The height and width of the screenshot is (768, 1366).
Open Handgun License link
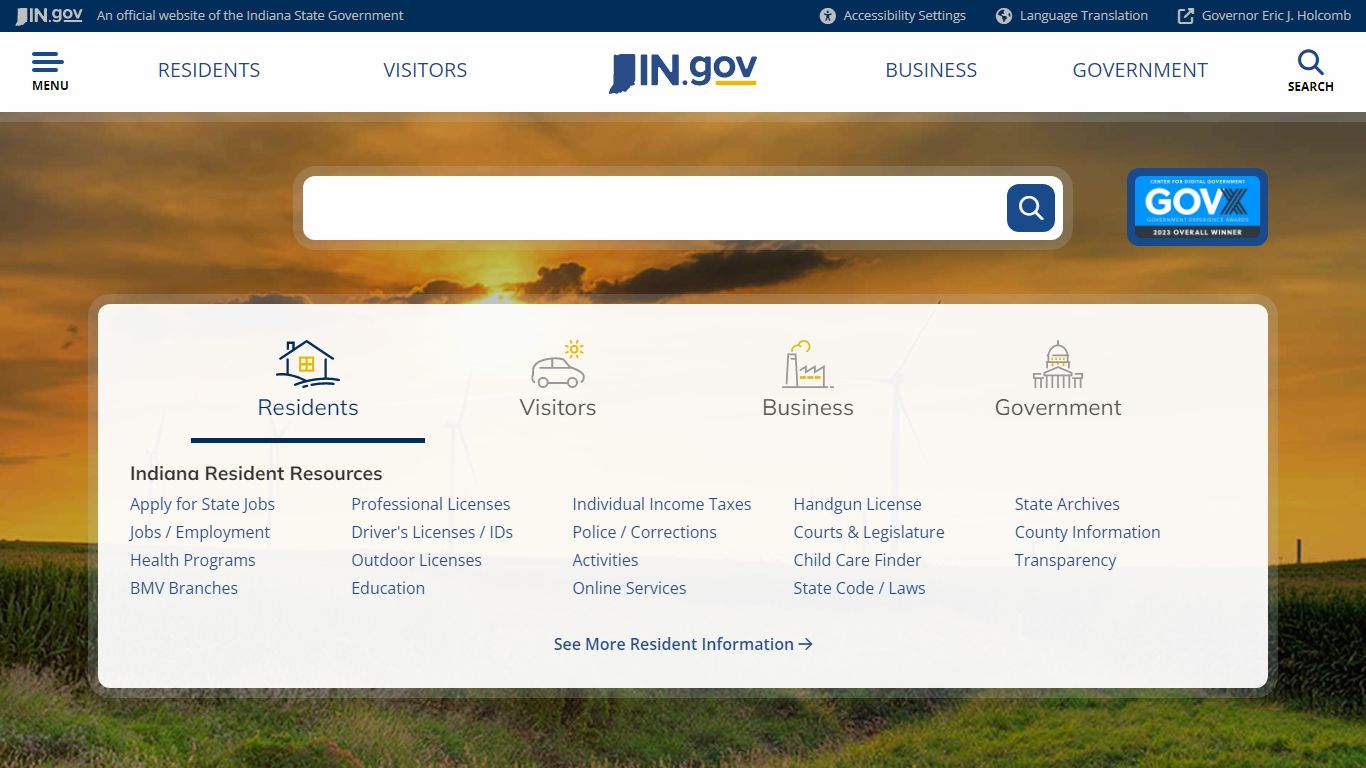[857, 504]
